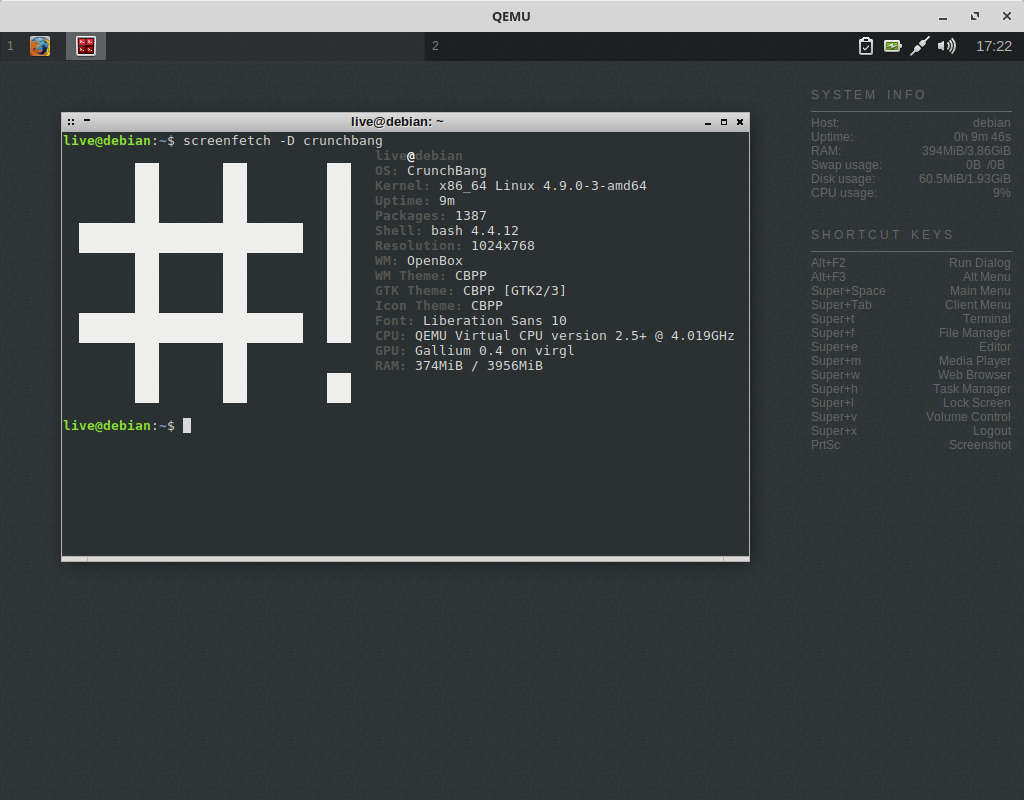Click the "Alt+F2" shortcut entry

(828, 263)
